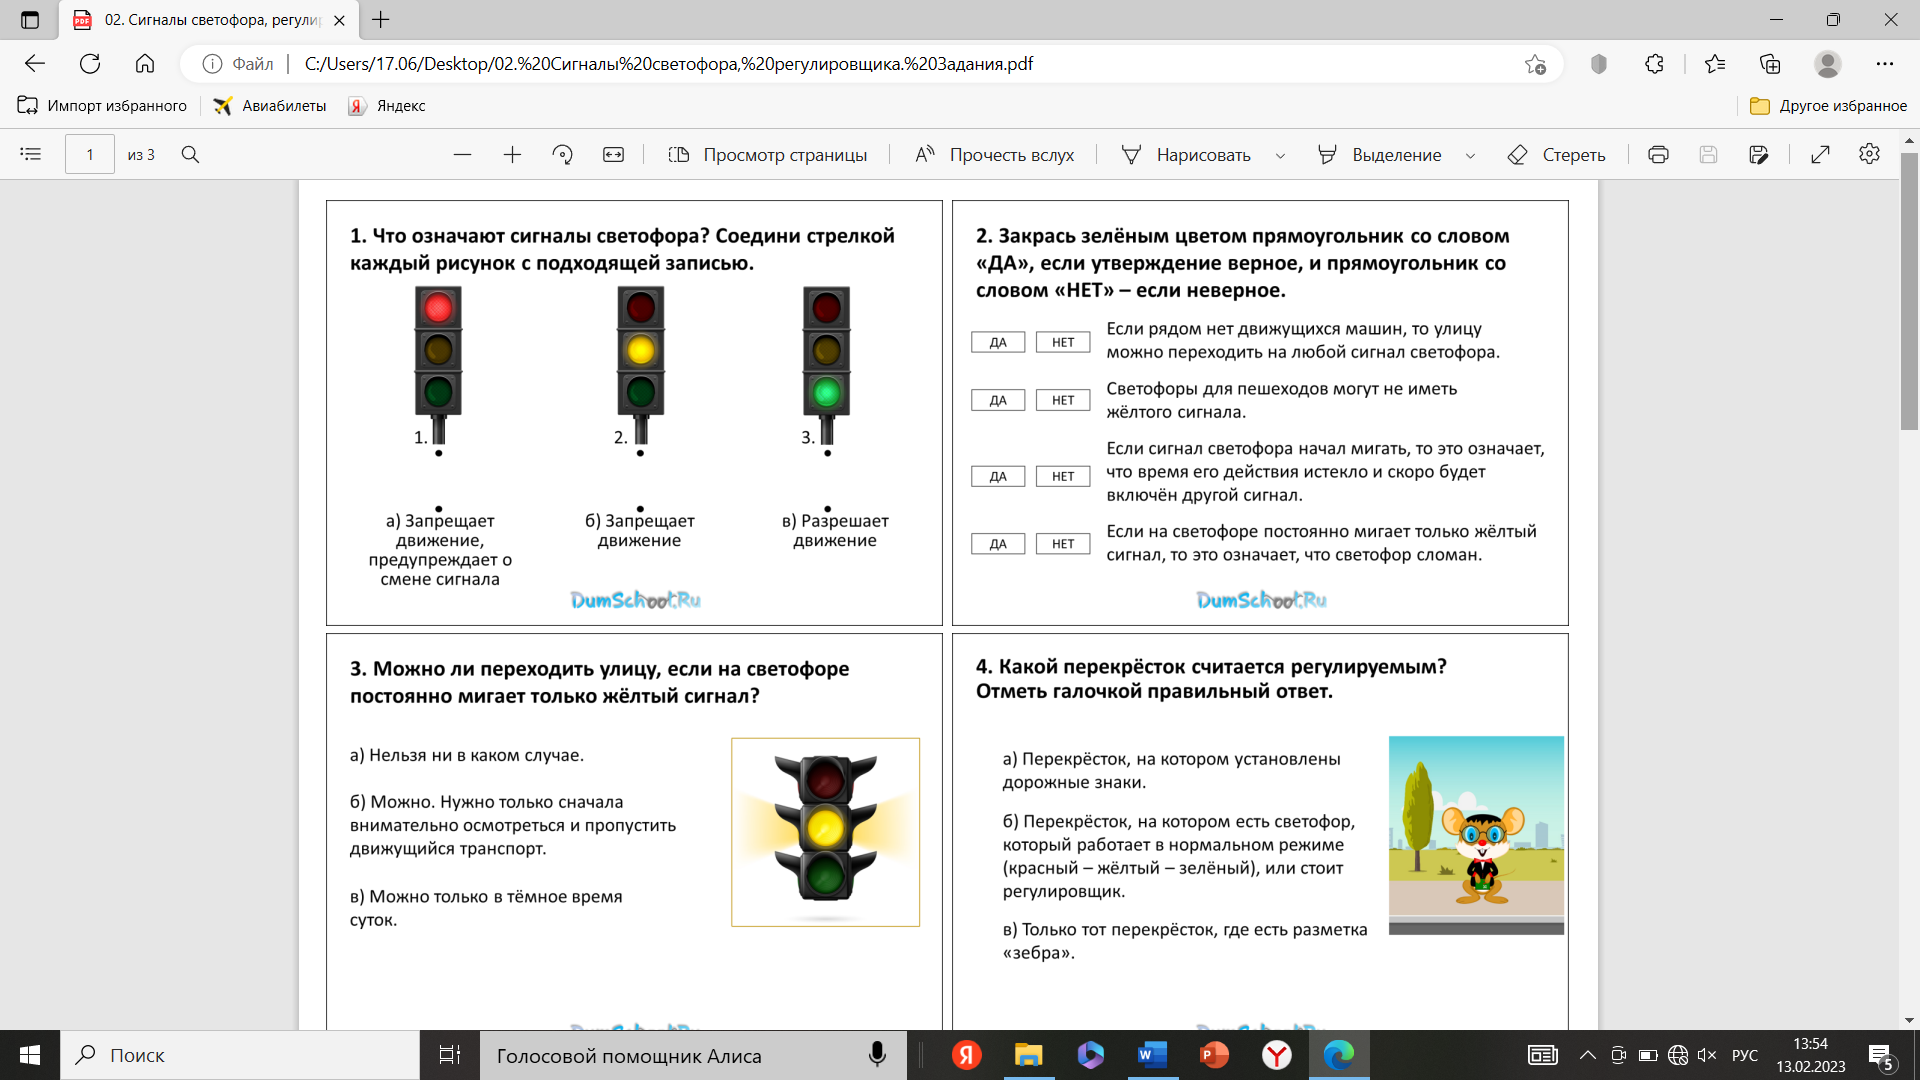Print the PDF document
This screenshot has width=1920, height=1080.
pos(1658,154)
